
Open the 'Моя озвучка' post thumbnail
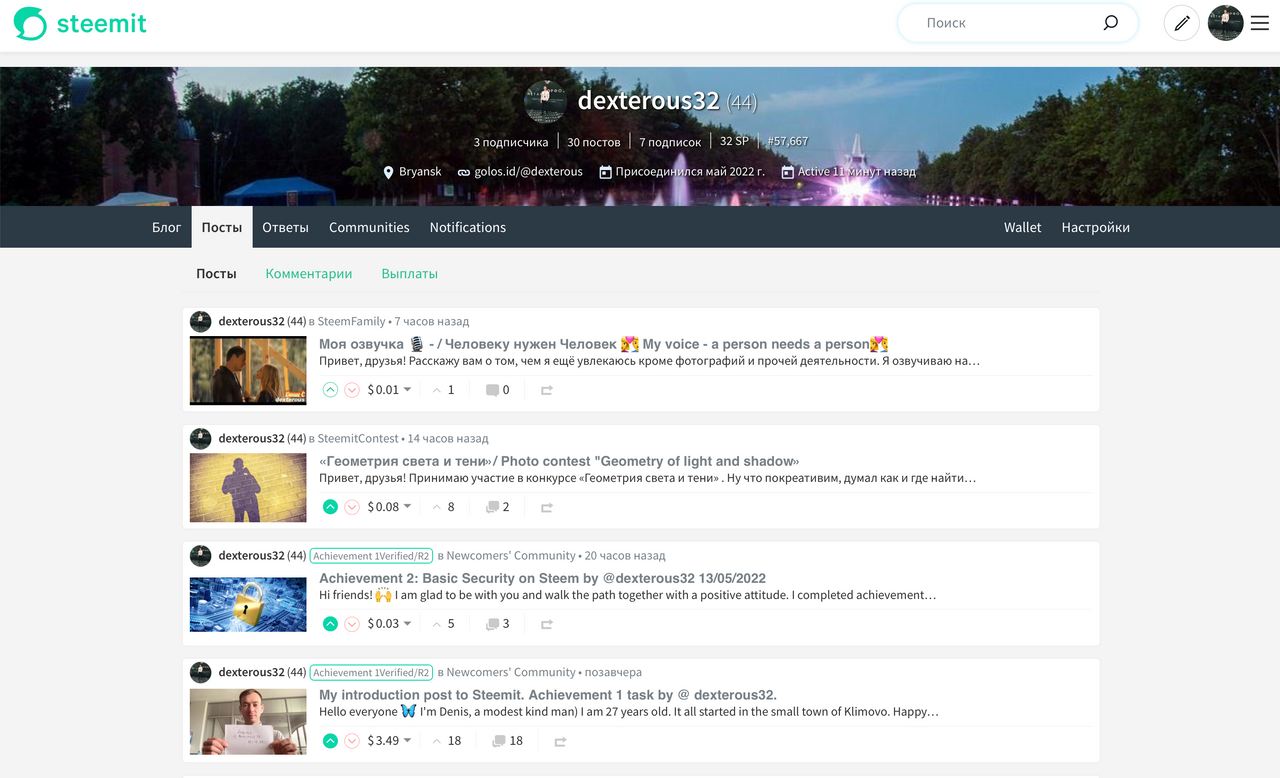point(248,370)
